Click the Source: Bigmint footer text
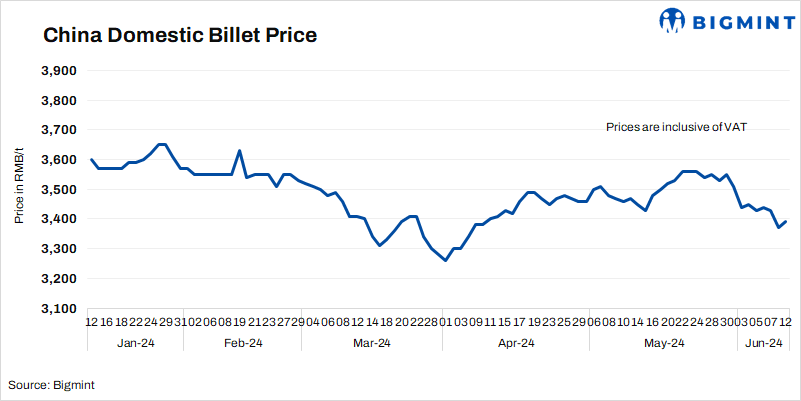 52,384
